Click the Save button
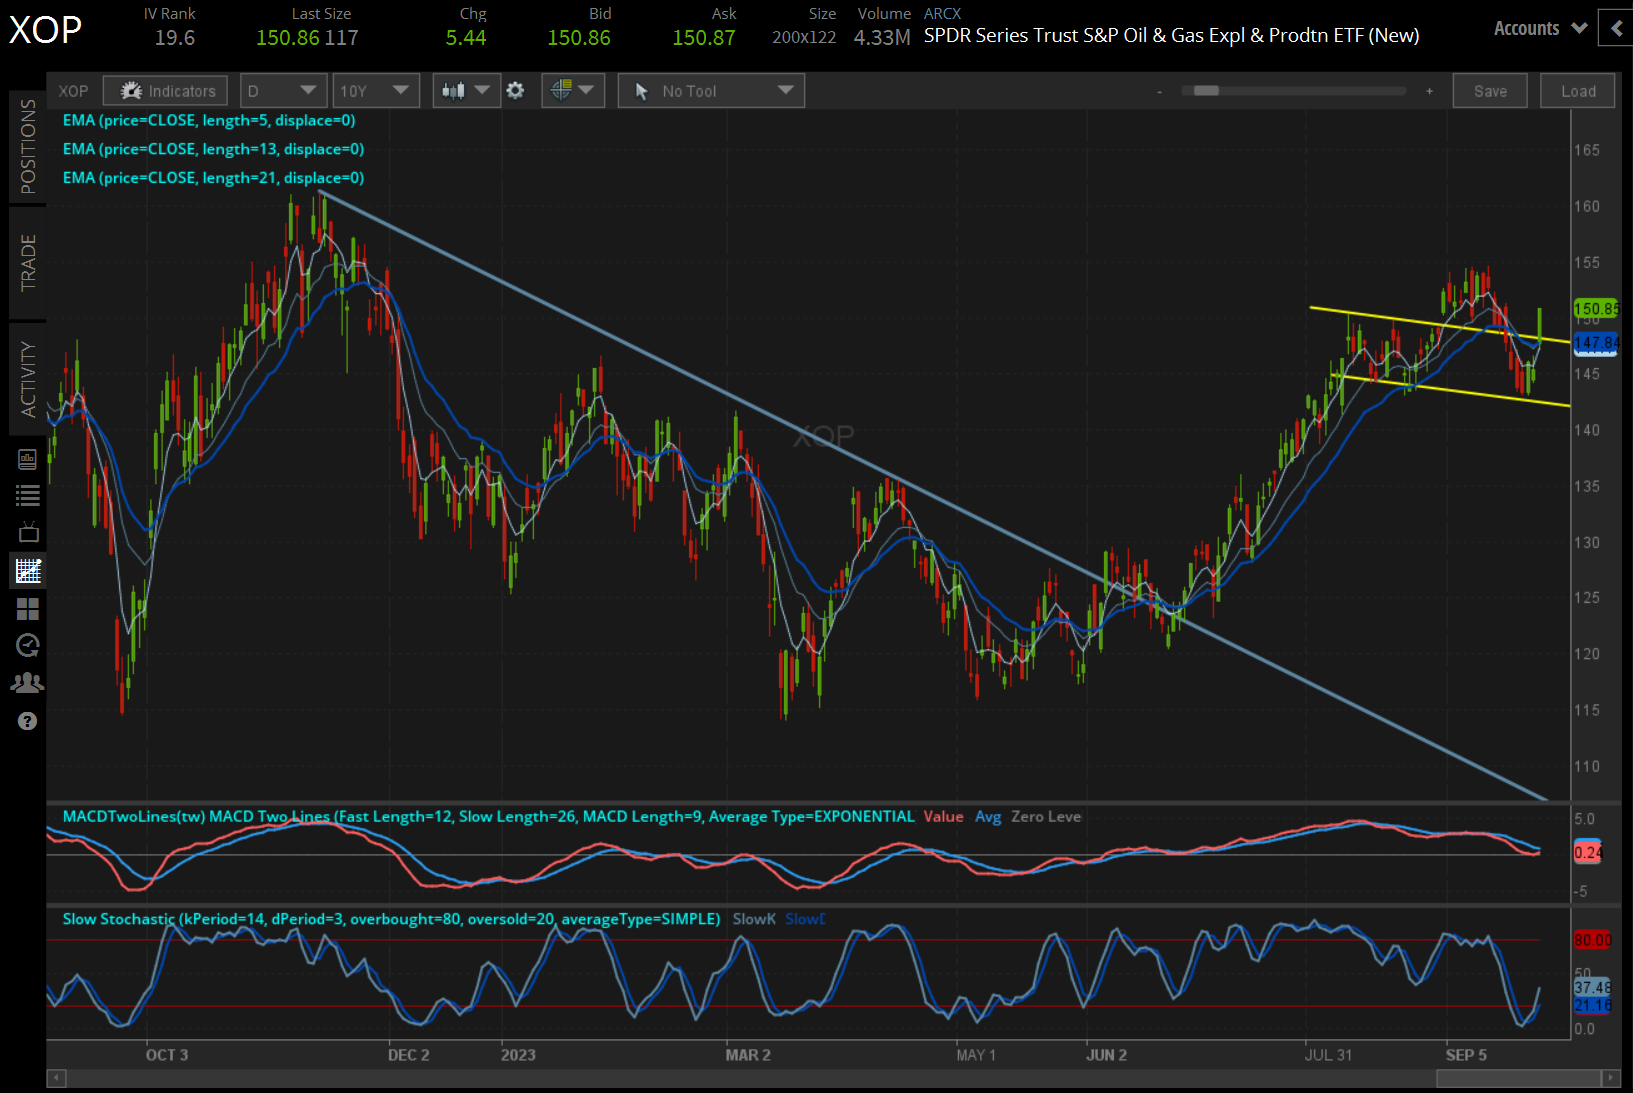Image resolution: width=1633 pixels, height=1093 pixels. [x=1489, y=90]
